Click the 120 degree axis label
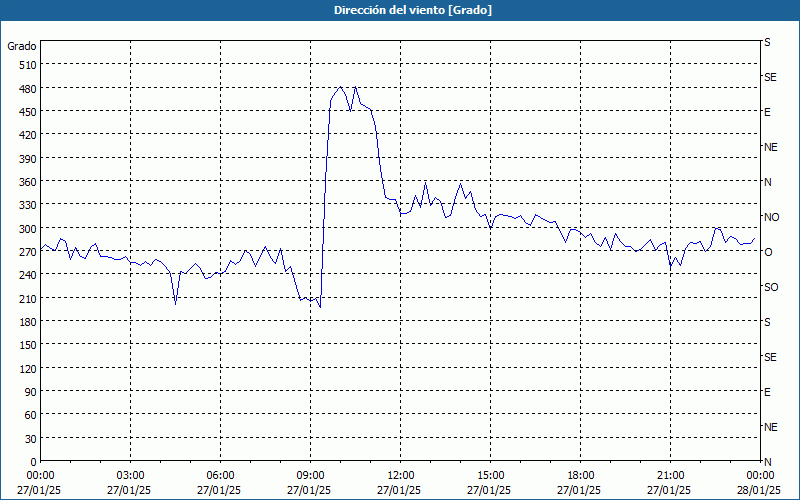The height and width of the screenshot is (500, 800). pos(28,368)
